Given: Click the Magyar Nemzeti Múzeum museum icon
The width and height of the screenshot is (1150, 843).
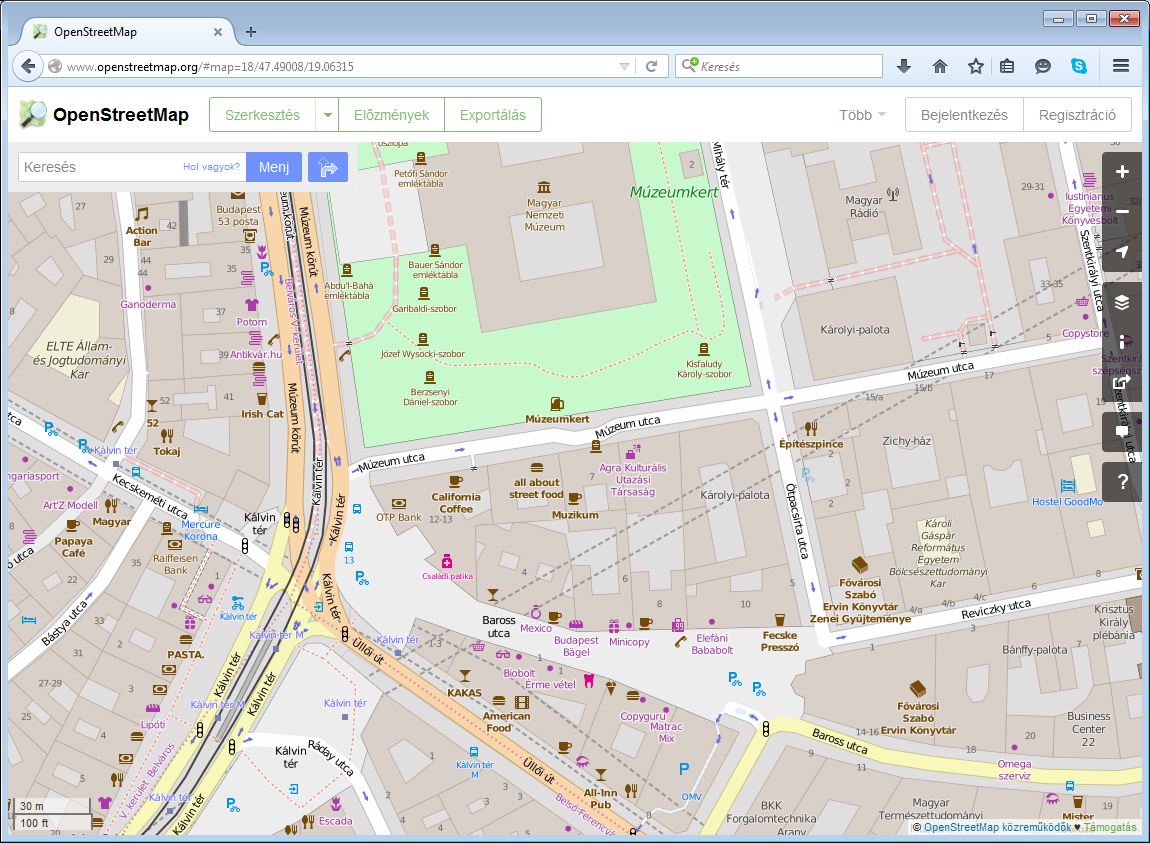Looking at the screenshot, I should (543, 186).
